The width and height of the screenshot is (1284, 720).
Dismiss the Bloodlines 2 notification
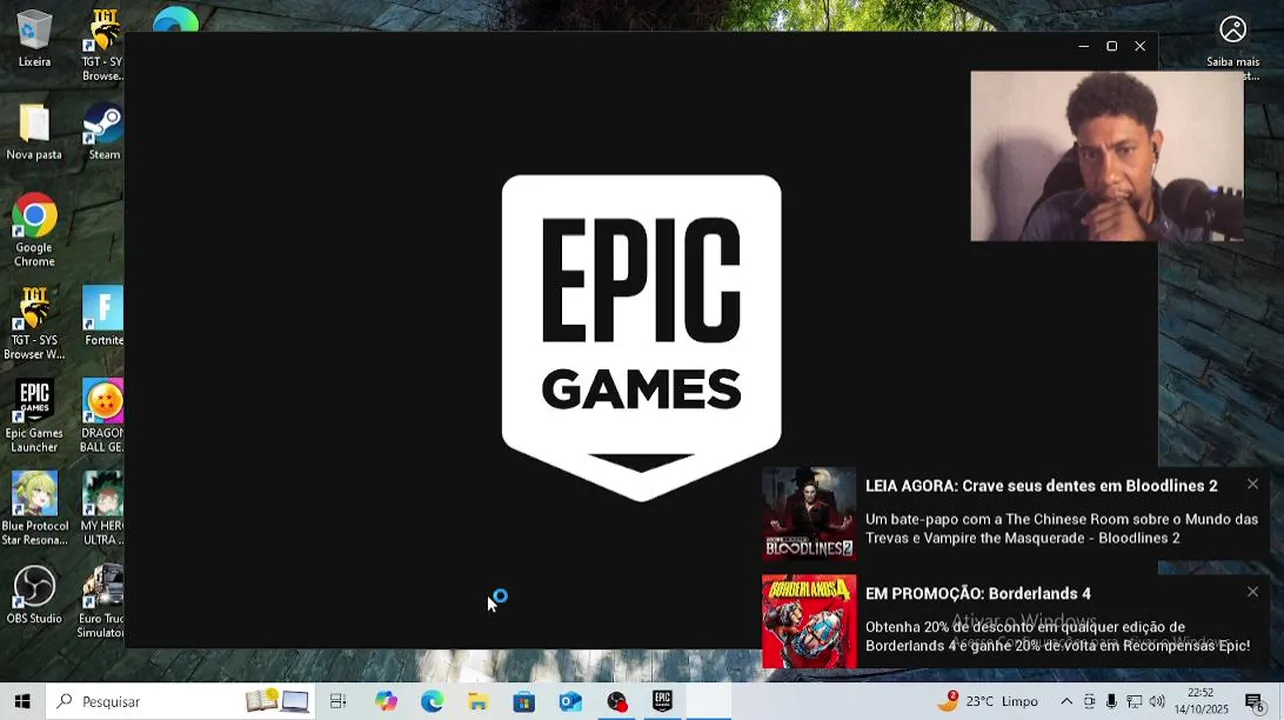[1253, 484]
